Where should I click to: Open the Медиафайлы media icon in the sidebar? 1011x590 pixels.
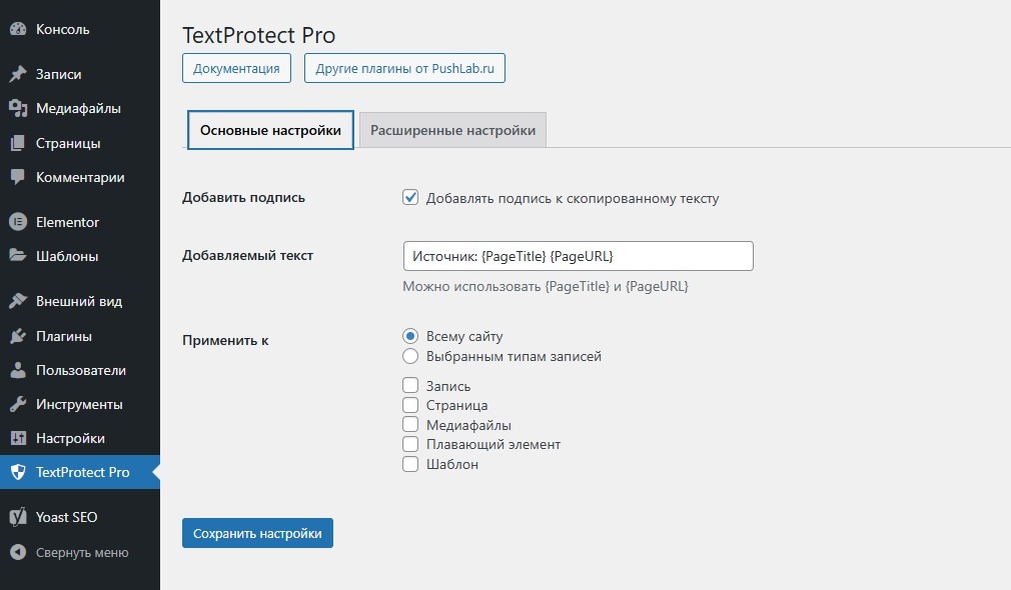(x=17, y=109)
